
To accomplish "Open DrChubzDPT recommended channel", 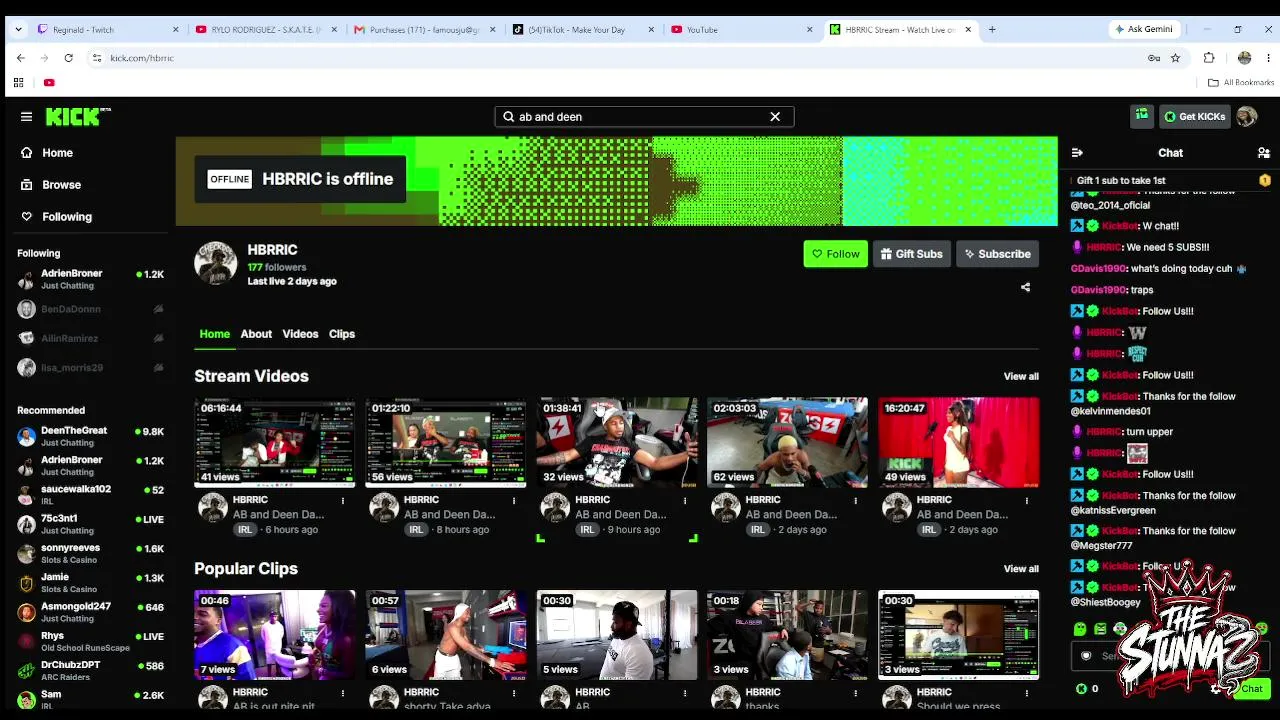I will coord(91,671).
